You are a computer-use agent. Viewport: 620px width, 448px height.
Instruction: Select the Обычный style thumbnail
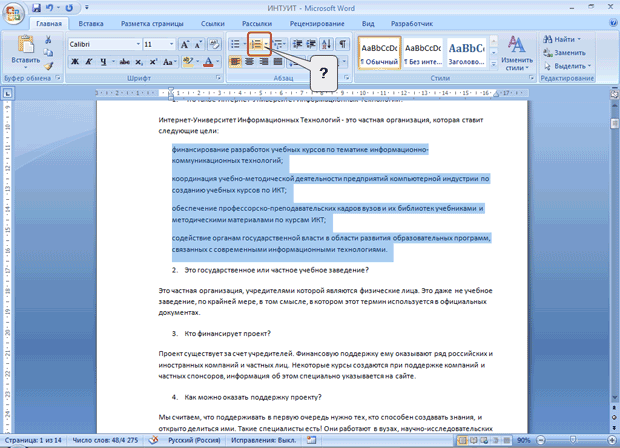379,53
